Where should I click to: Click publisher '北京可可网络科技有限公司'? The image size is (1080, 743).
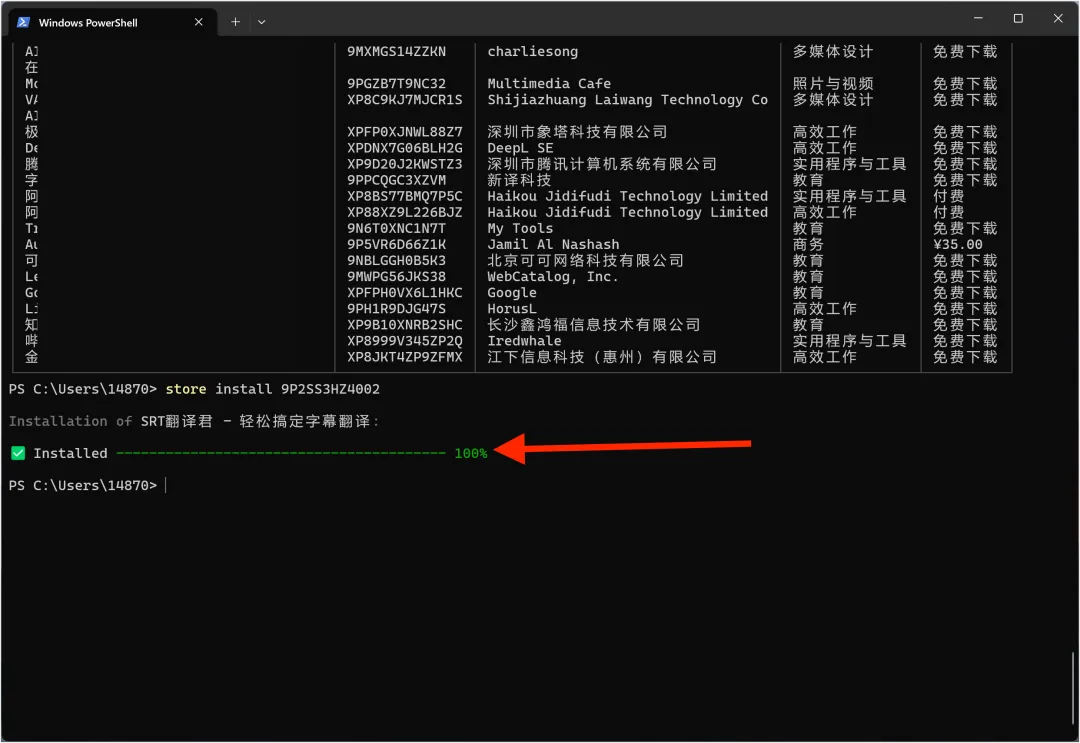(585, 260)
